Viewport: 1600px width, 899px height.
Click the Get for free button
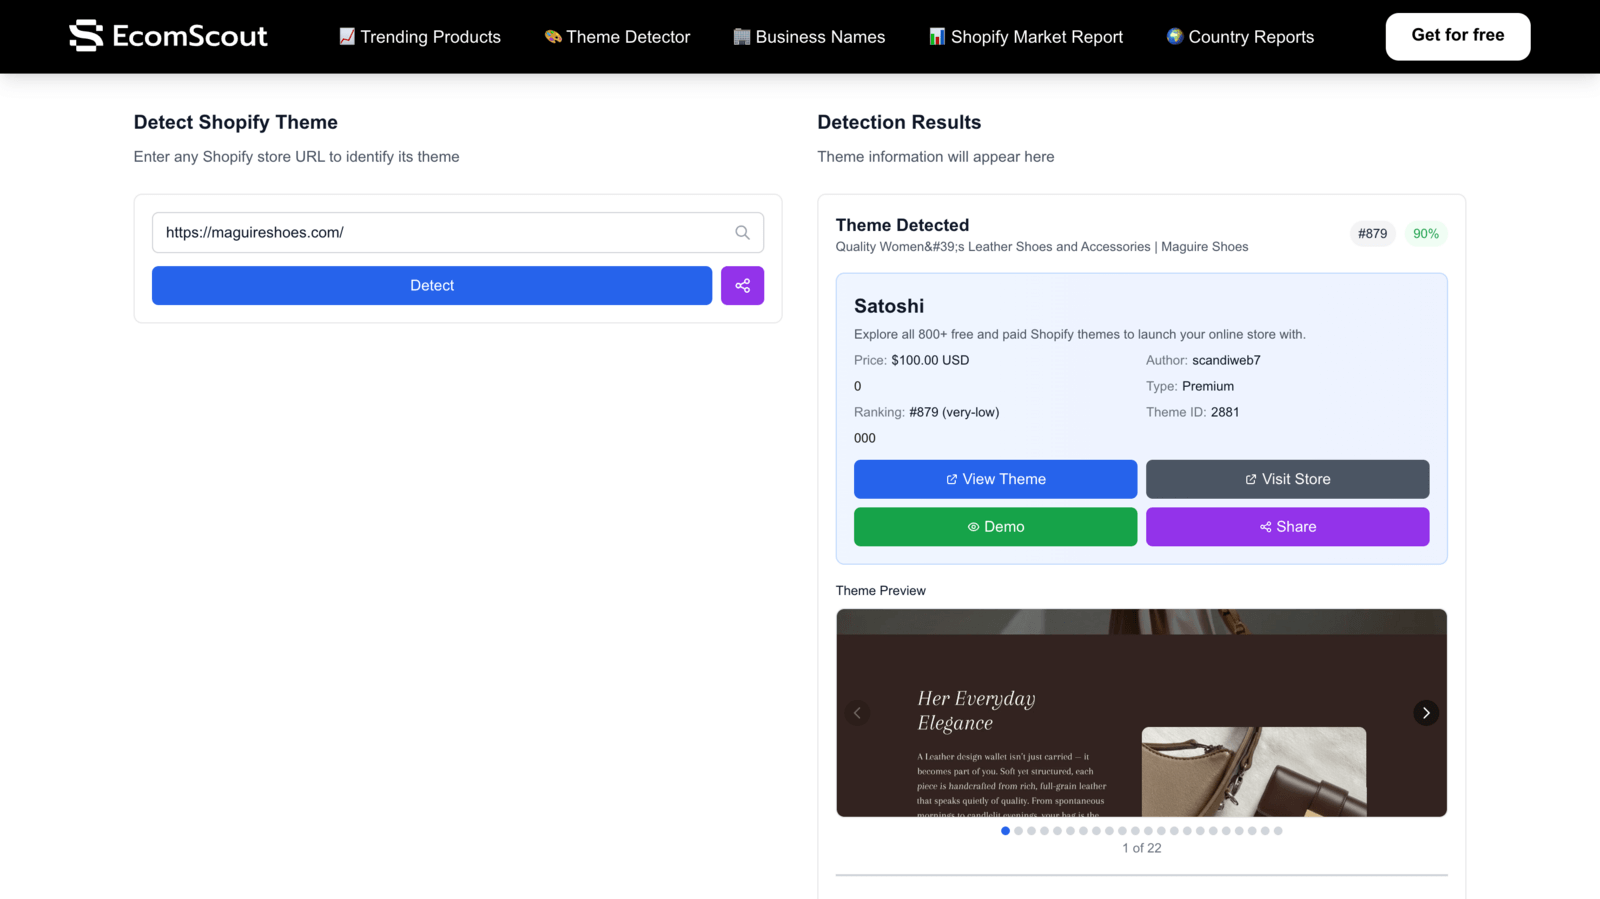pos(1458,36)
